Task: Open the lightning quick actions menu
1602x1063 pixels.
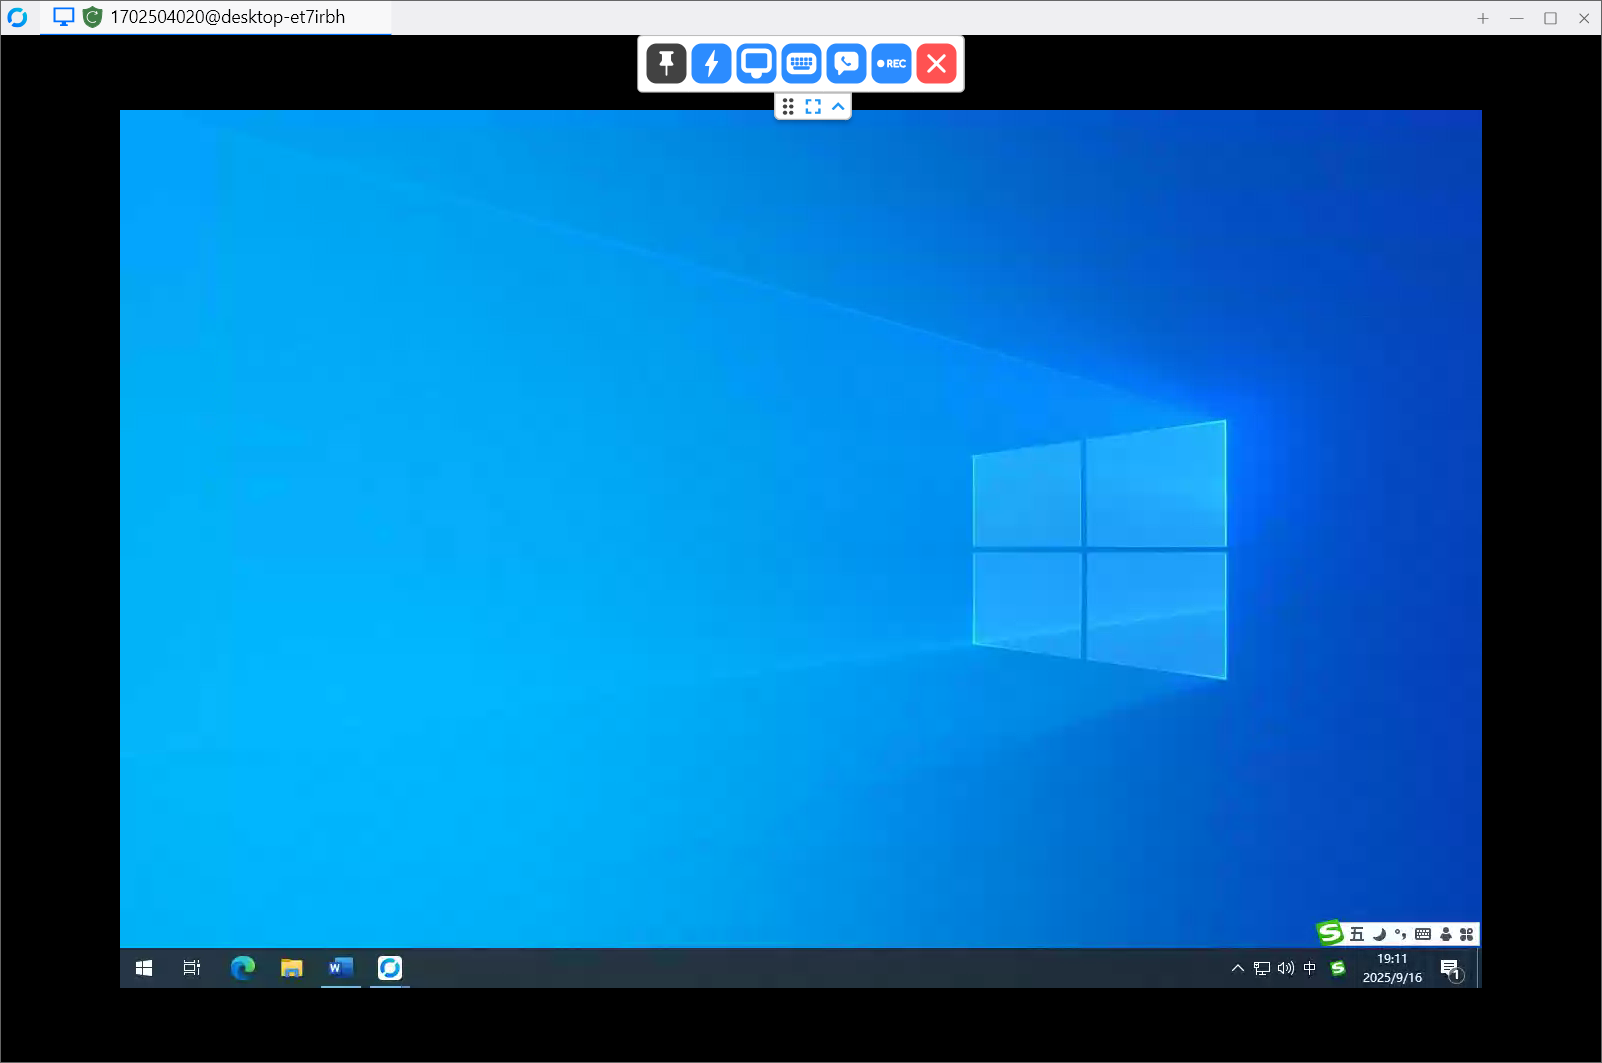Action: (711, 64)
